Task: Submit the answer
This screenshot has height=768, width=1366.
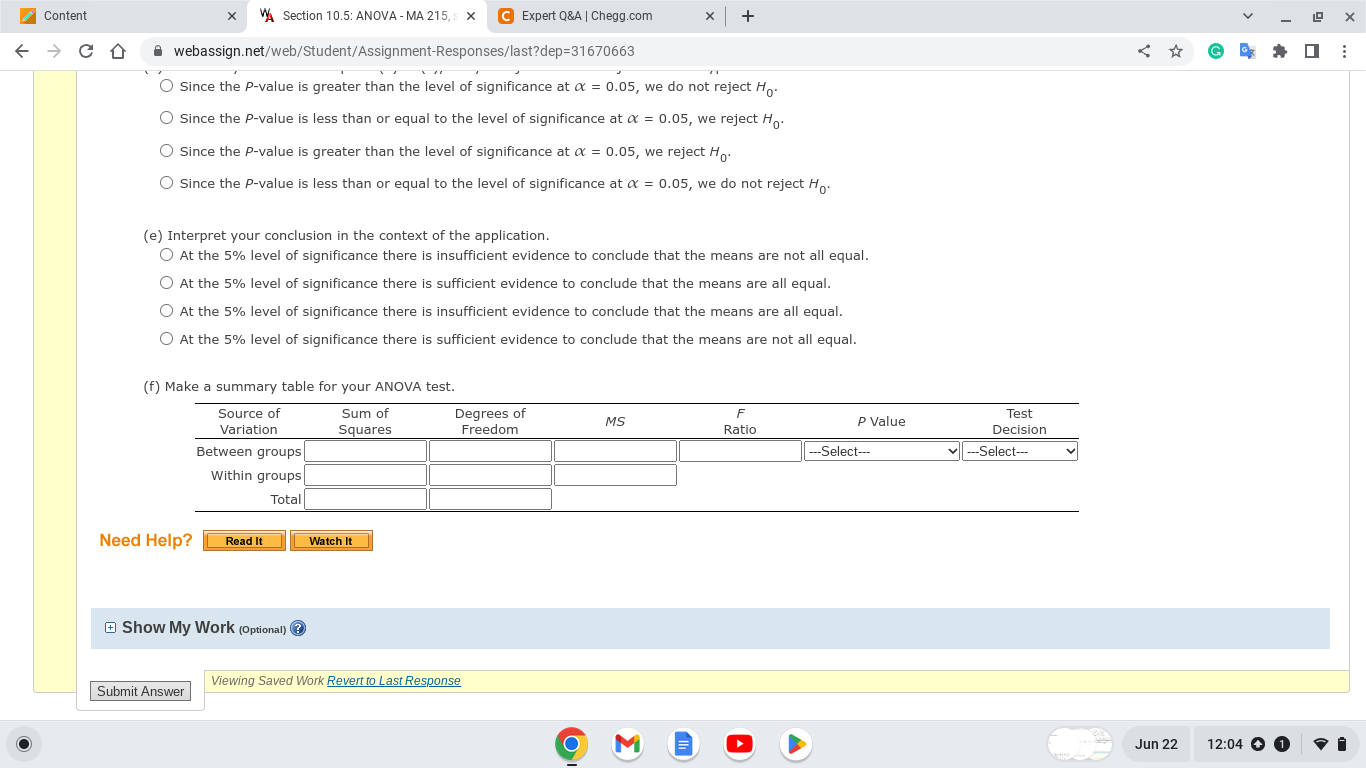Action: pos(141,691)
